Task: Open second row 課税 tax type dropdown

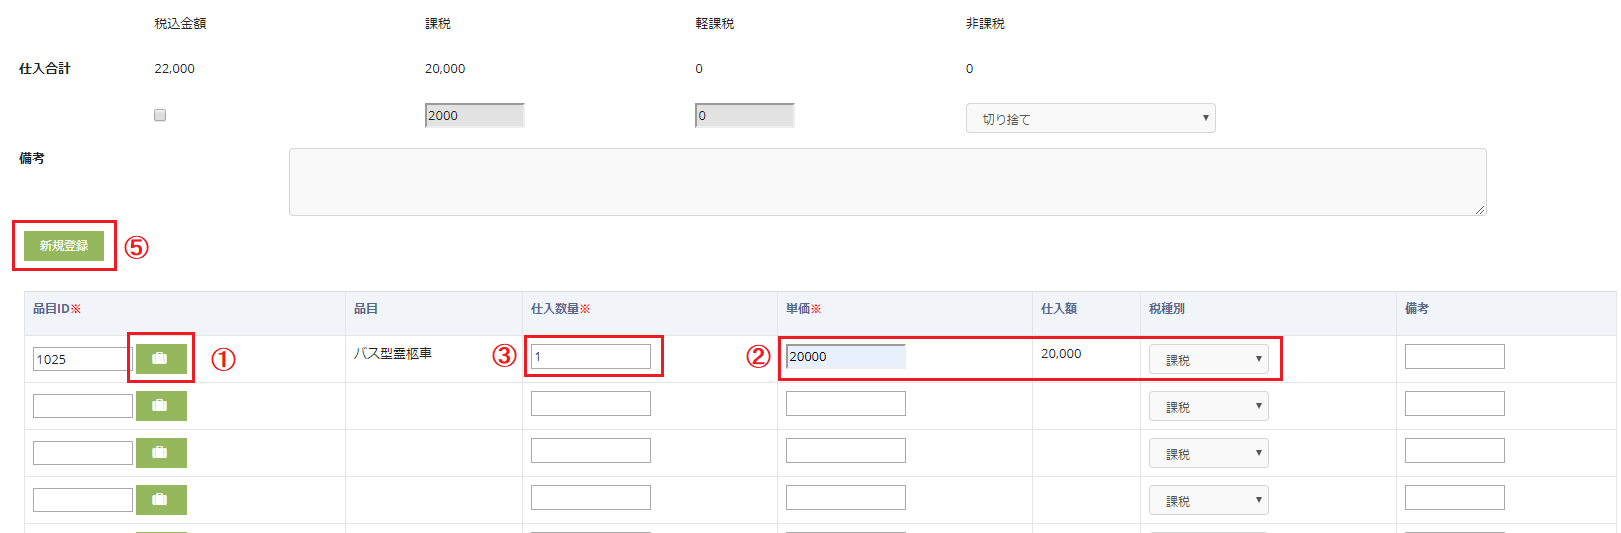Action: pos(1208,406)
